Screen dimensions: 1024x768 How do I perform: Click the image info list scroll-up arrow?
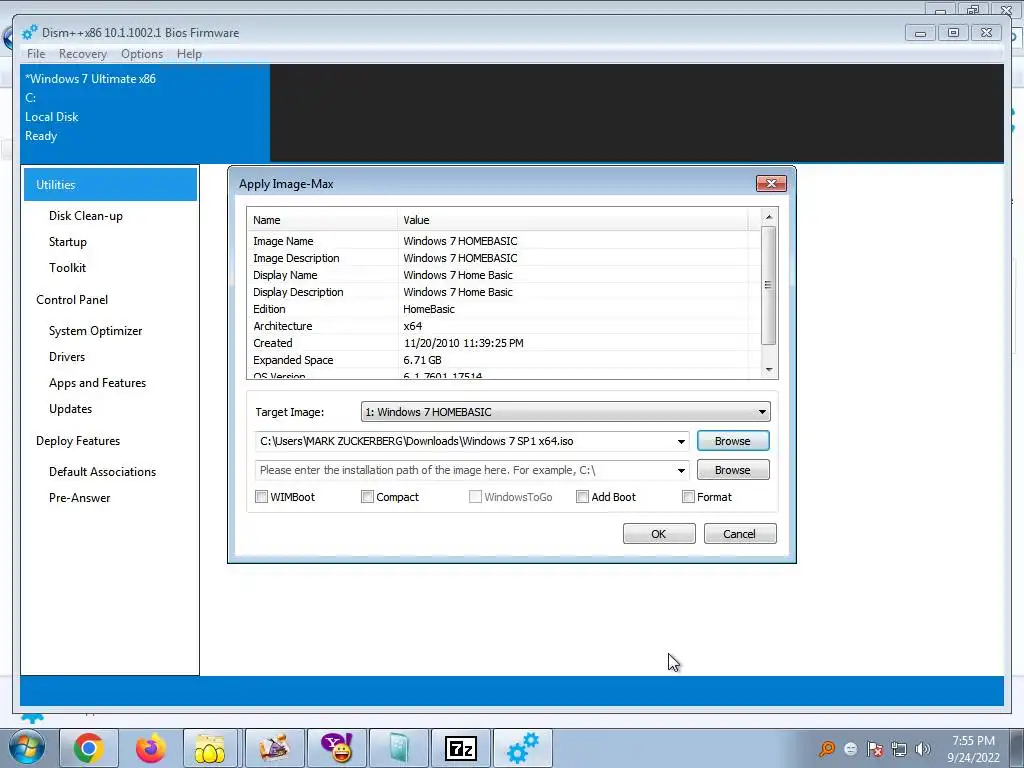tap(769, 217)
